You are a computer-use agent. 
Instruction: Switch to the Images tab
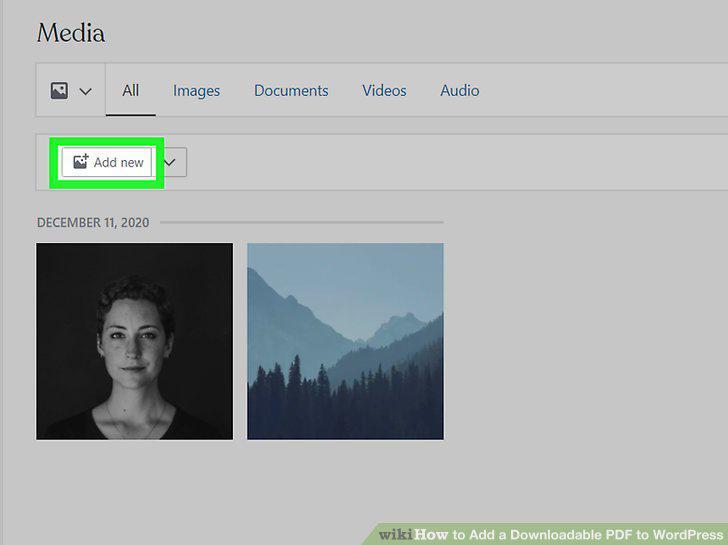click(196, 91)
